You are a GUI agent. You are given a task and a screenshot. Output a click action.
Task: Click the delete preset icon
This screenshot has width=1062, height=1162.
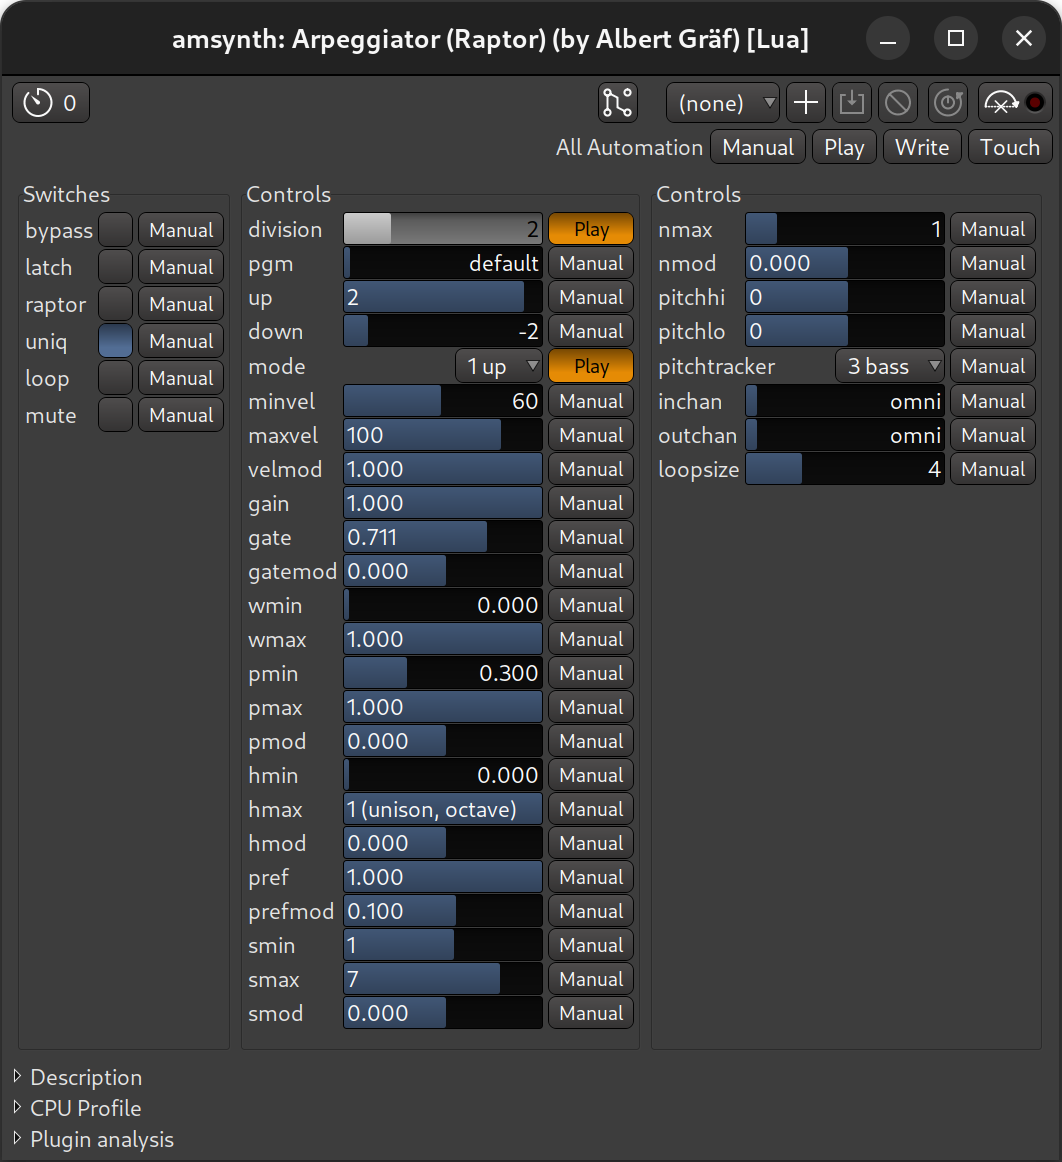tap(897, 103)
